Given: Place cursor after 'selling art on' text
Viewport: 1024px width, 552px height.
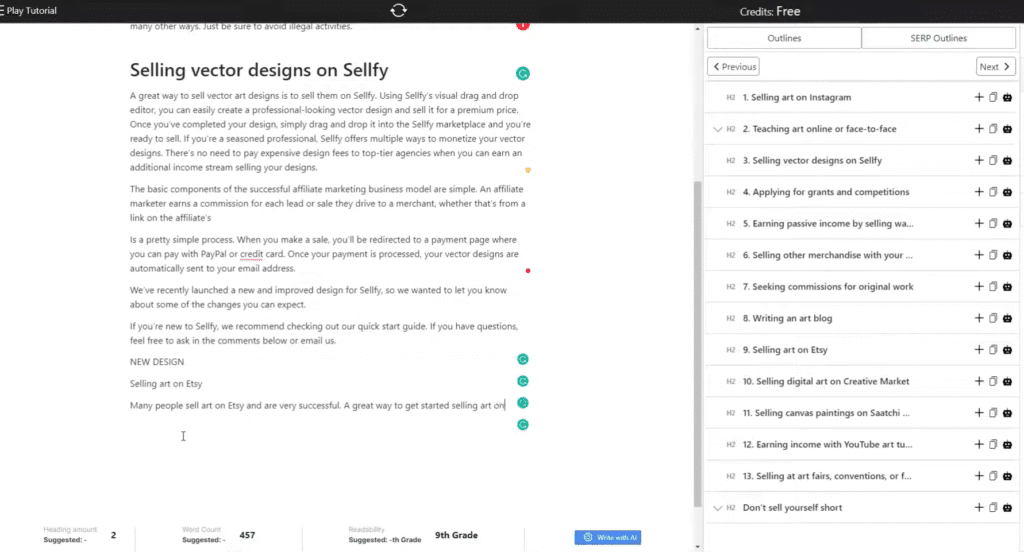Looking at the screenshot, I should [505, 406].
